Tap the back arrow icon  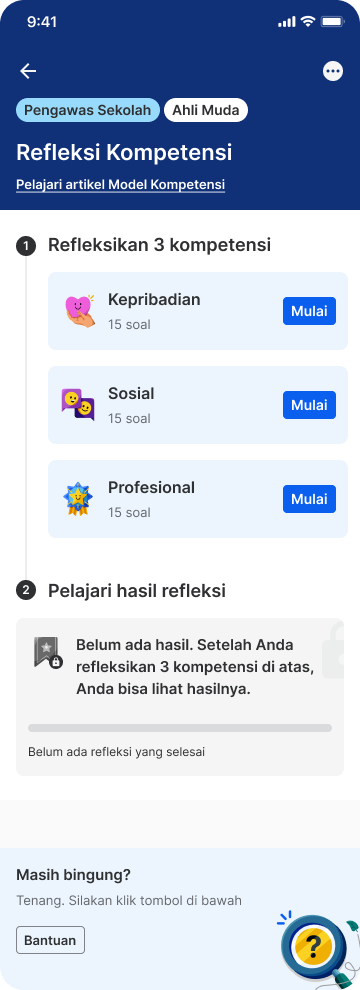click(28, 71)
